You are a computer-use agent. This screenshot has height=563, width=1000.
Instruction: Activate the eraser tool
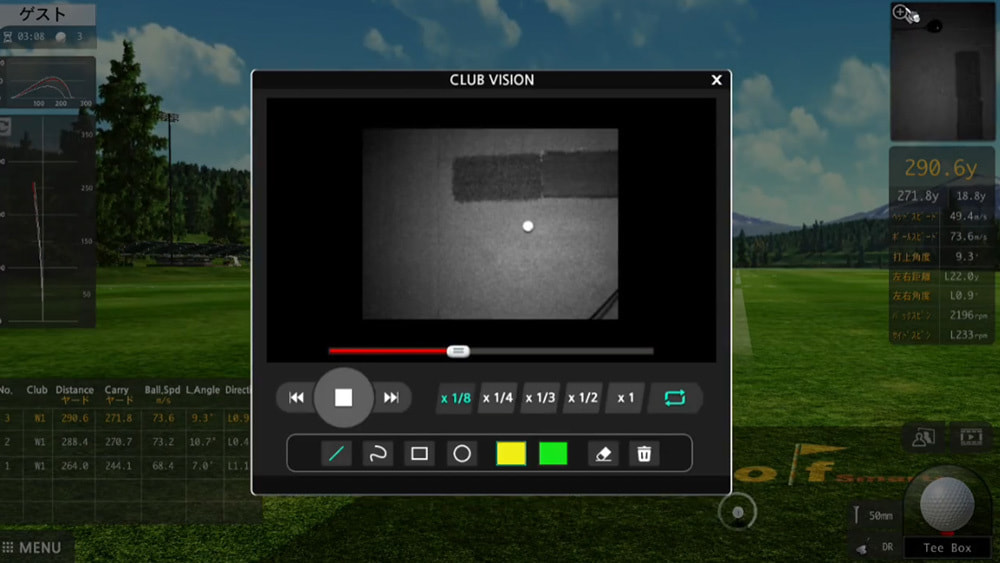coord(603,454)
